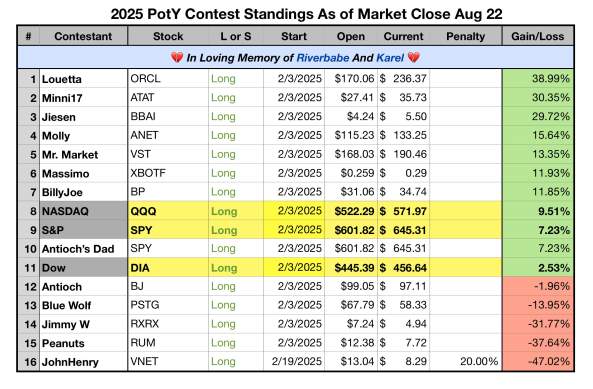Select the yellow QQQ stock cell
Viewport: 593px width, 389px height.
tap(168, 211)
